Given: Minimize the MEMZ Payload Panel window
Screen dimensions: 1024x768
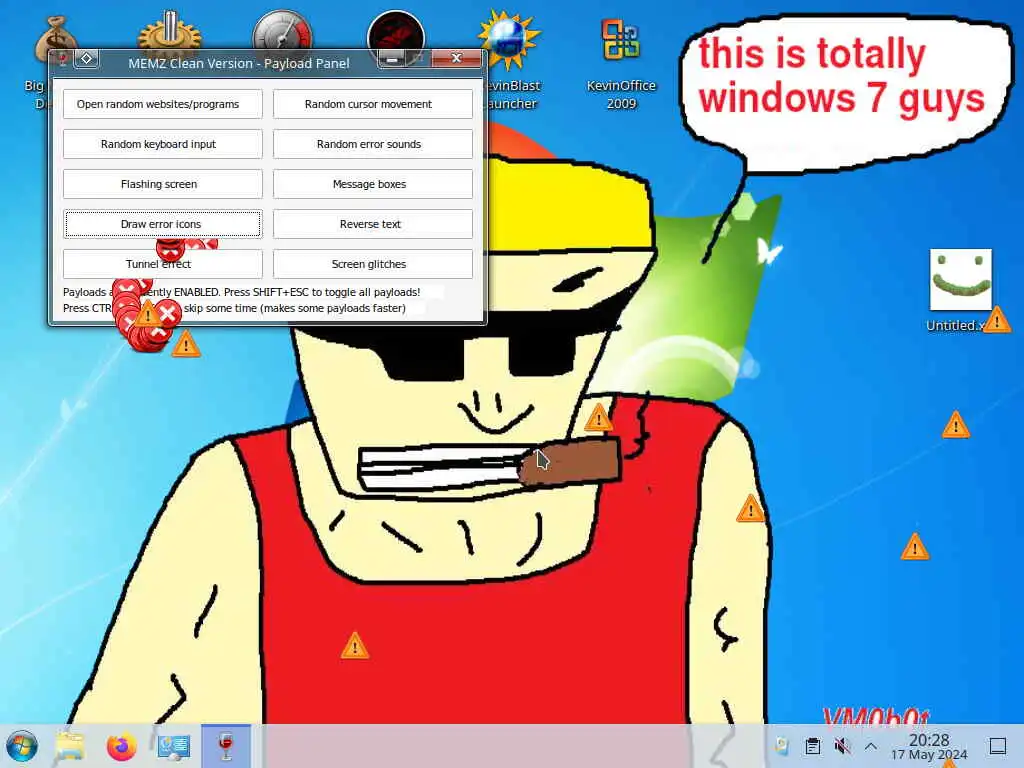Looking at the screenshot, I should pyautogui.click(x=392, y=59).
